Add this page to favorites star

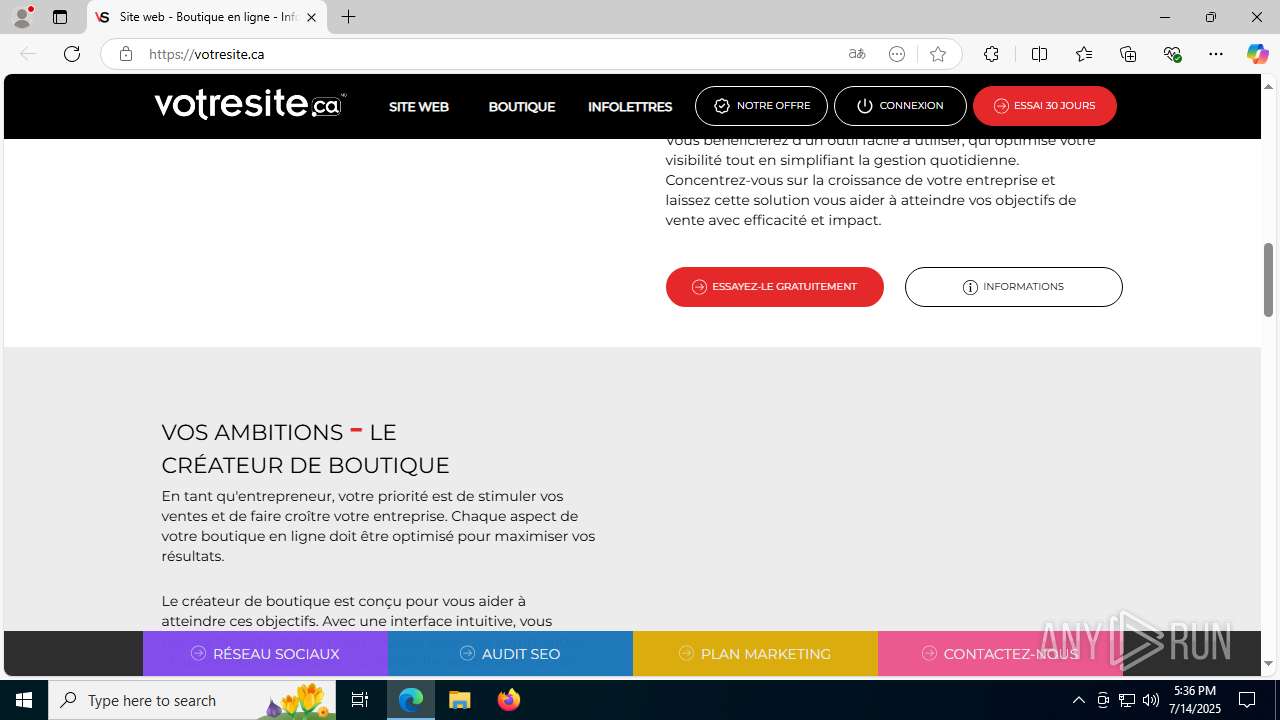tap(937, 54)
